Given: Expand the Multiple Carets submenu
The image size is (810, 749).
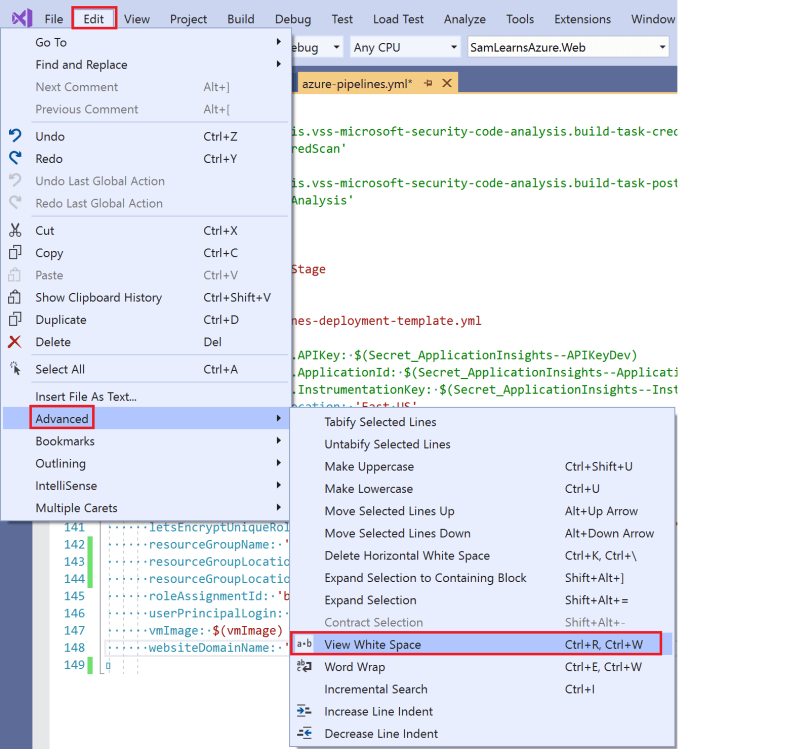Looking at the screenshot, I should pos(146,507).
